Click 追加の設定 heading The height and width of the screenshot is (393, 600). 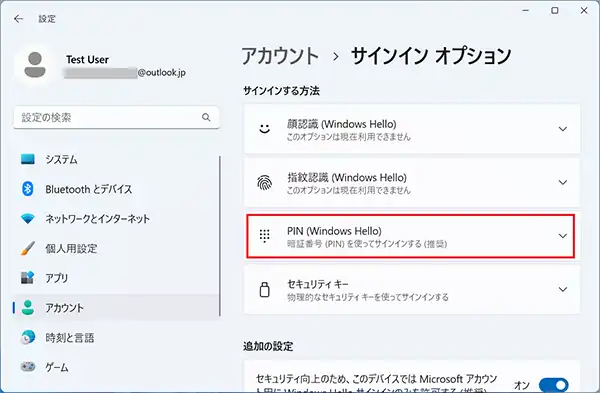pyautogui.click(x=268, y=347)
